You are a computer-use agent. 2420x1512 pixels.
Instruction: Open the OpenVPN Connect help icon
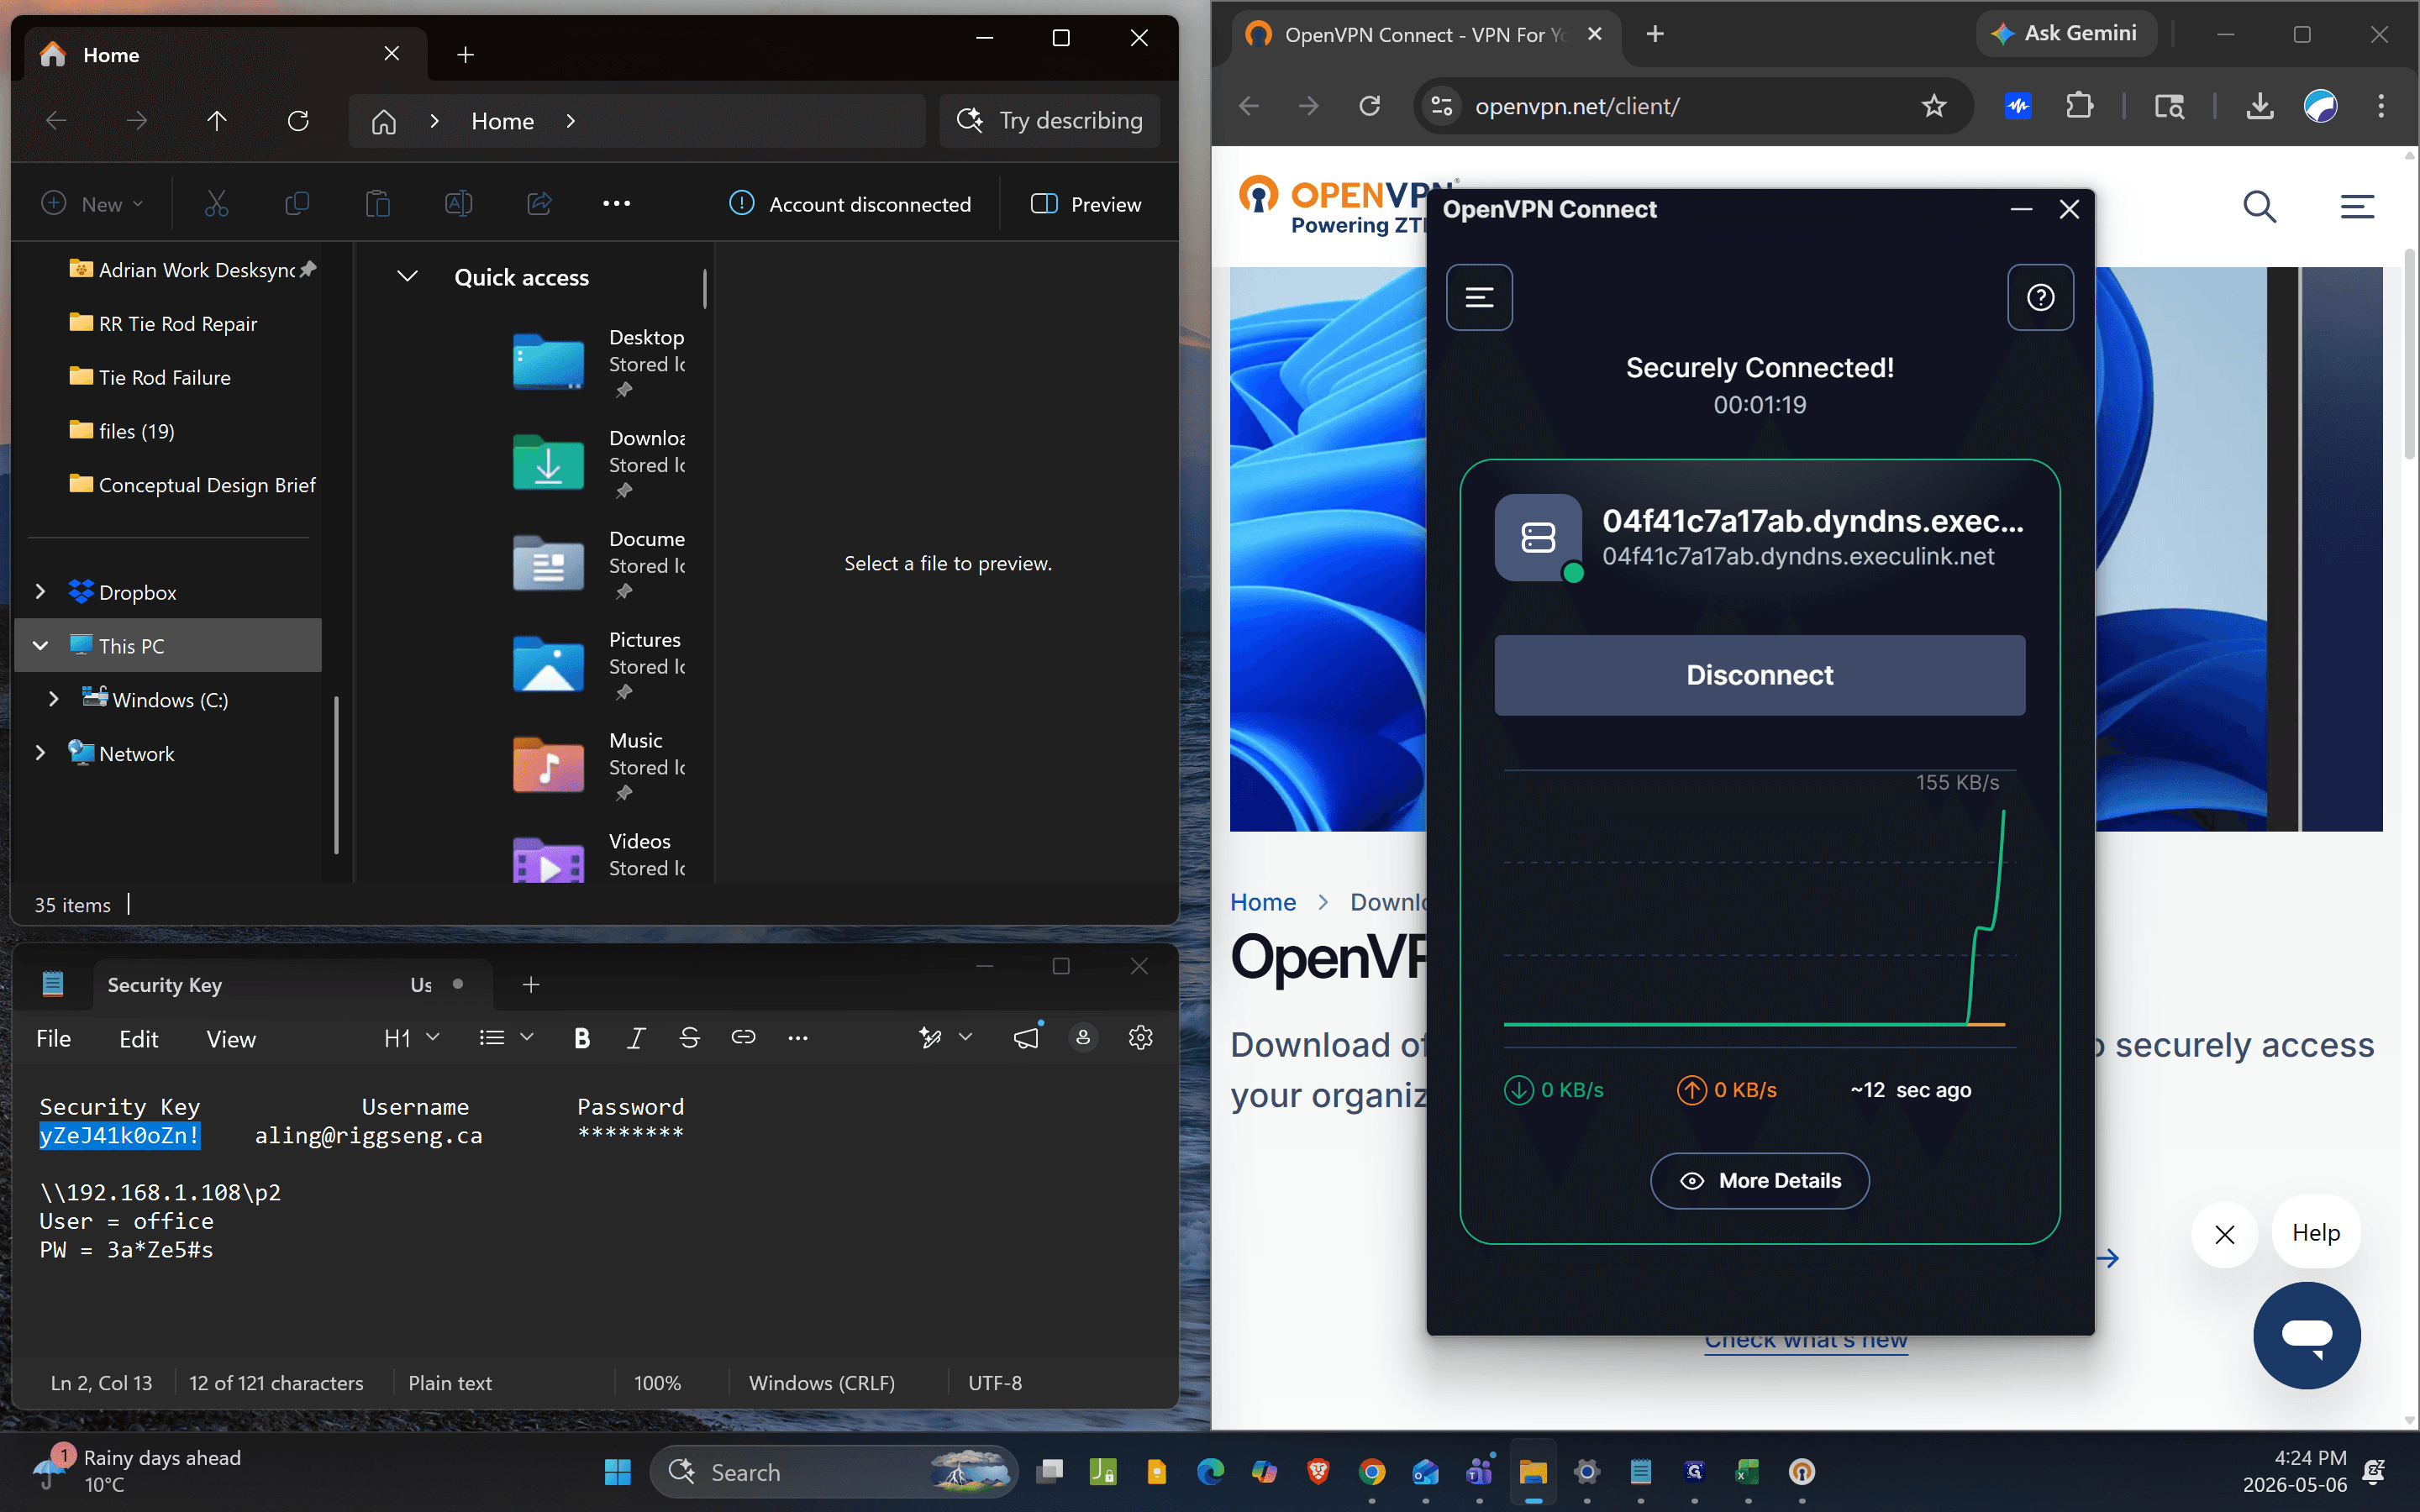pyautogui.click(x=2040, y=297)
